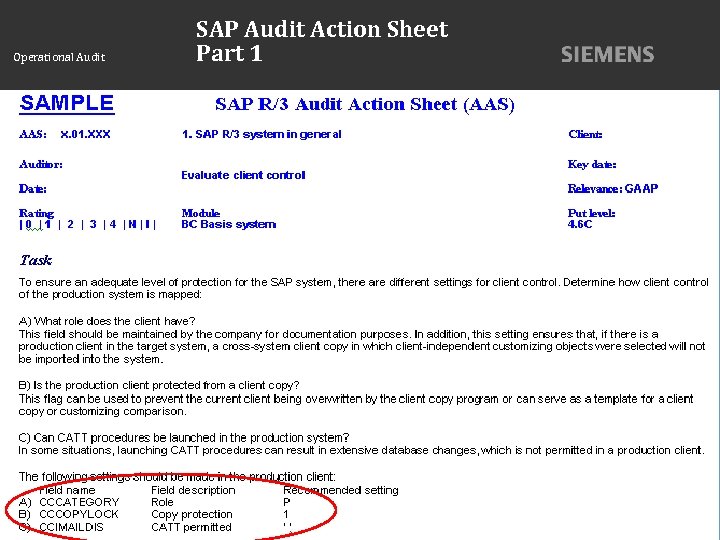Click the 'Key date:' label

pyautogui.click(x=592, y=164)
